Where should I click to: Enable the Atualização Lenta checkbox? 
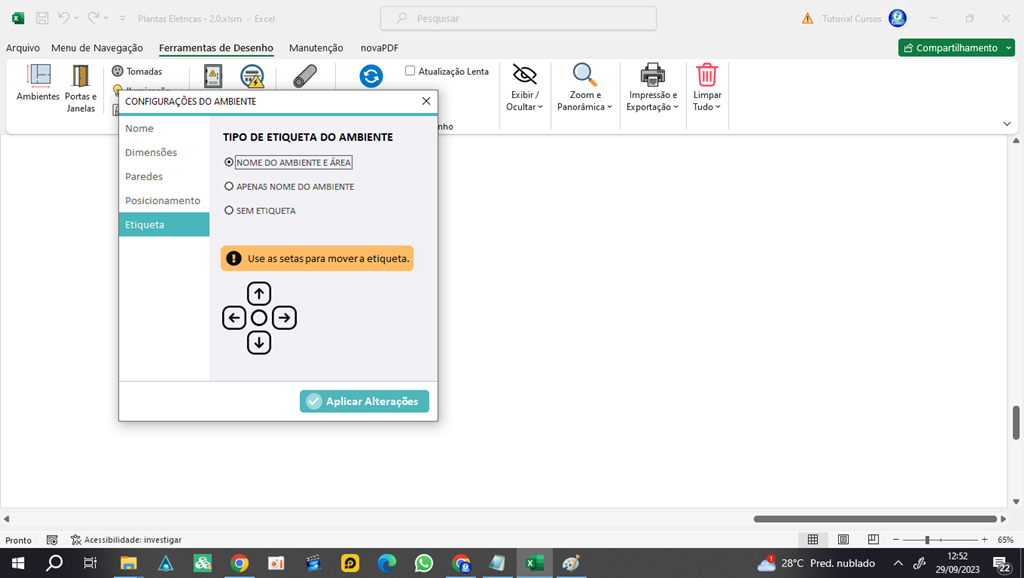pyautogui.click(x=410, y=71)
